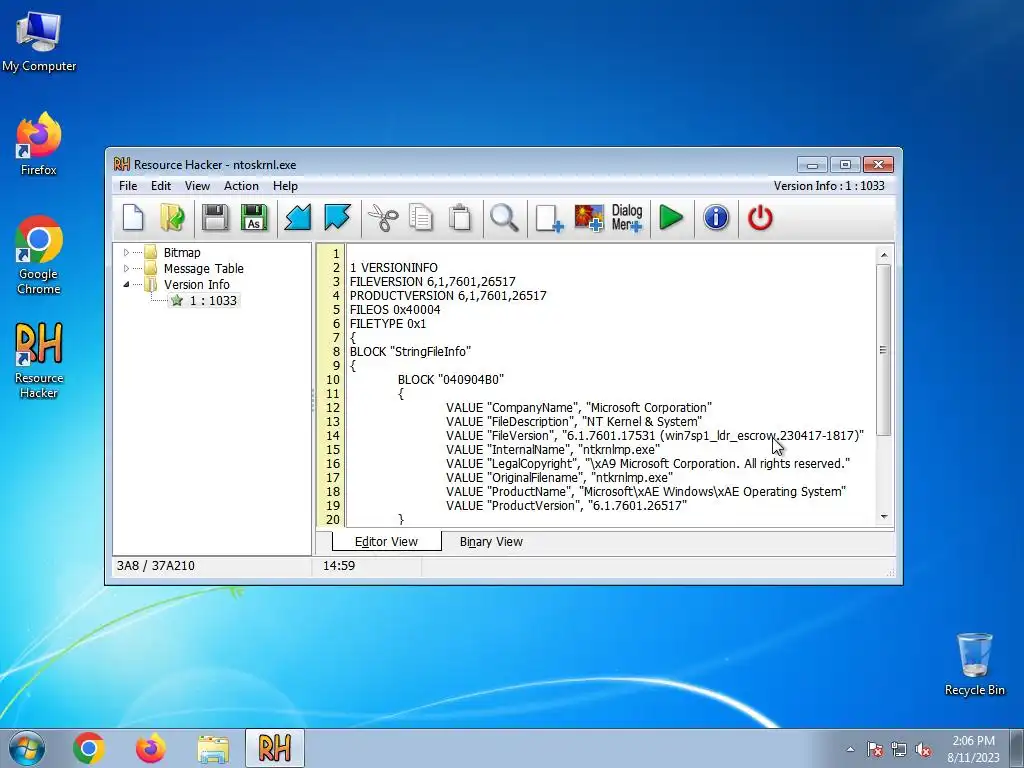Click the editor scrollbar down arrow
1024x768 pixels.
pyautogui.click(x=884, y=517)
